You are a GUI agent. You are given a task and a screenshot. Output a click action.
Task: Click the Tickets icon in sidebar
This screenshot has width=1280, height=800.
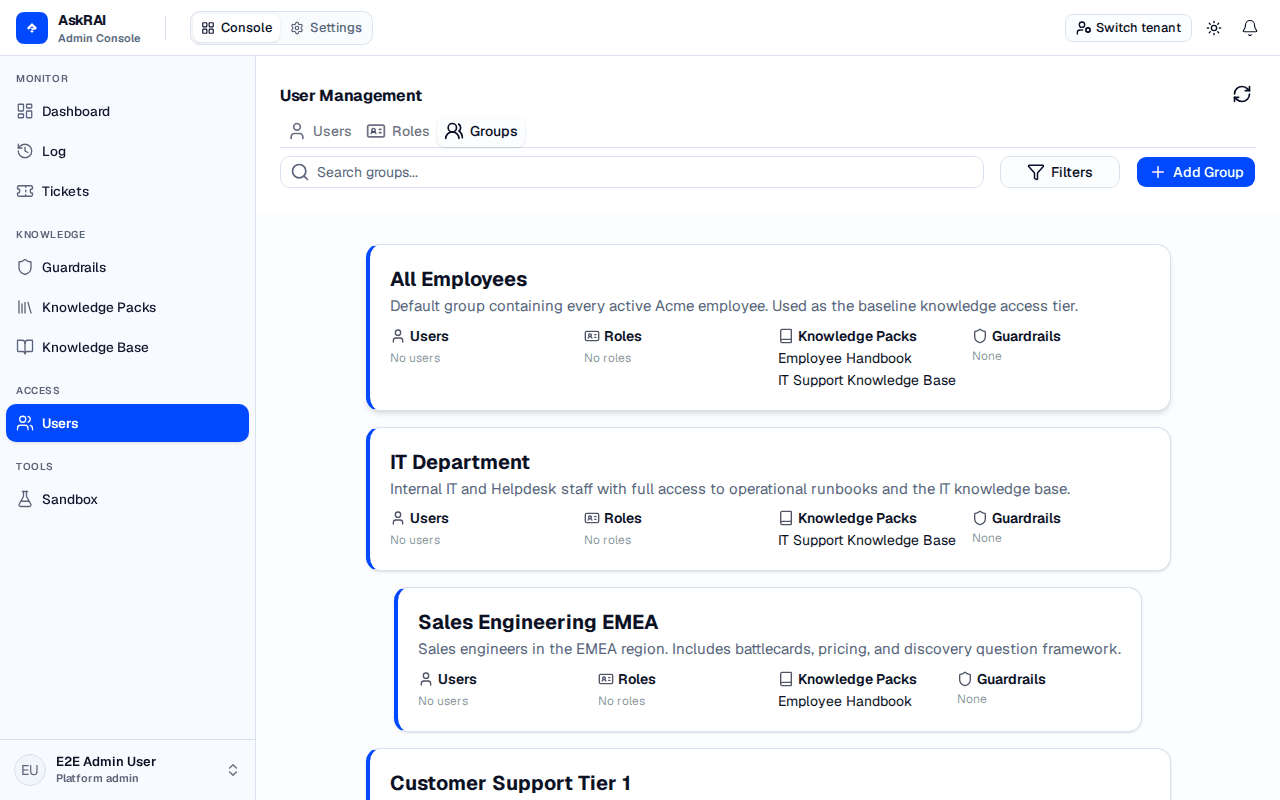(x=25, y=191)
